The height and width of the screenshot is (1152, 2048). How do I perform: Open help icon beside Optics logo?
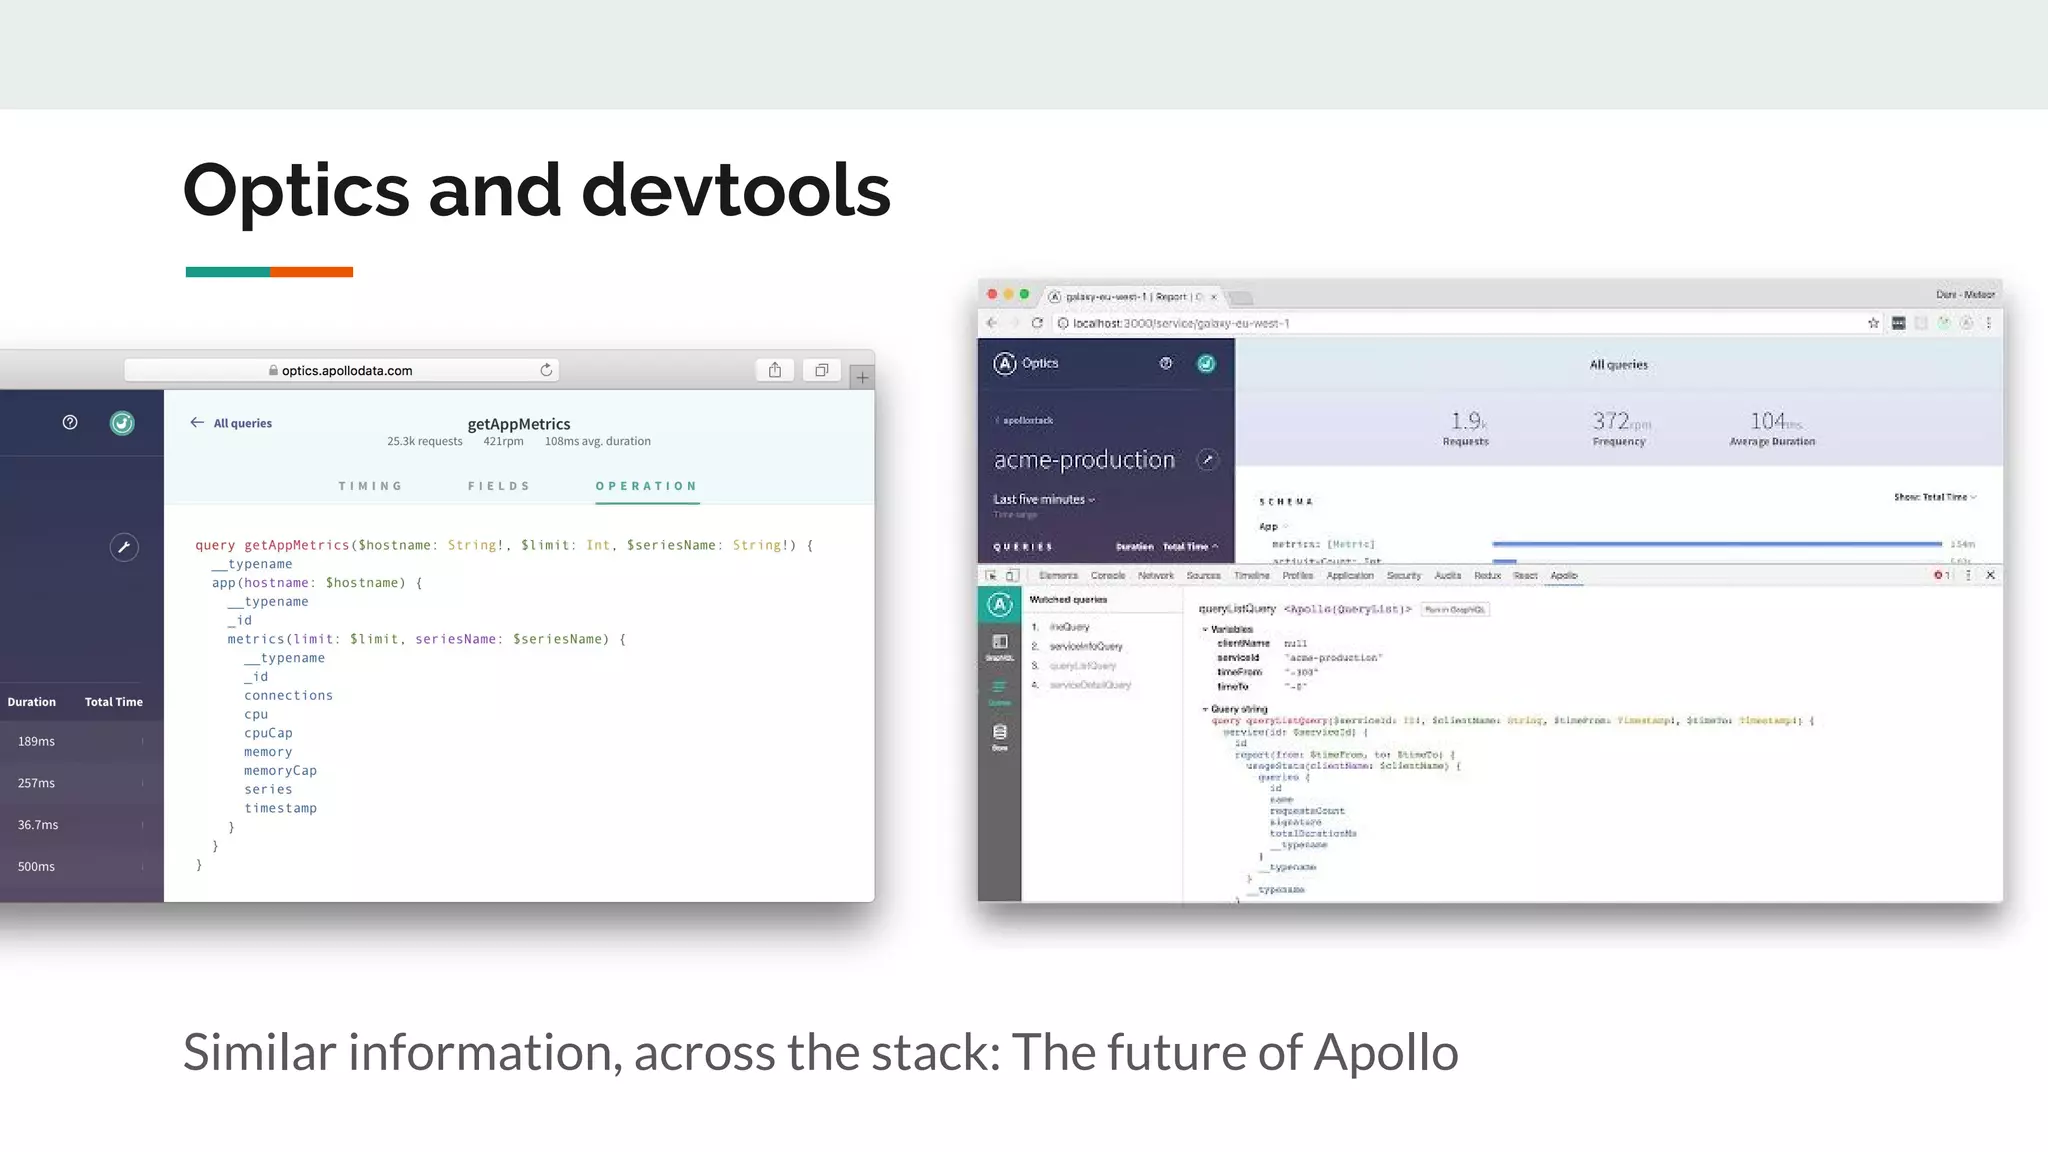point(1166,363)
